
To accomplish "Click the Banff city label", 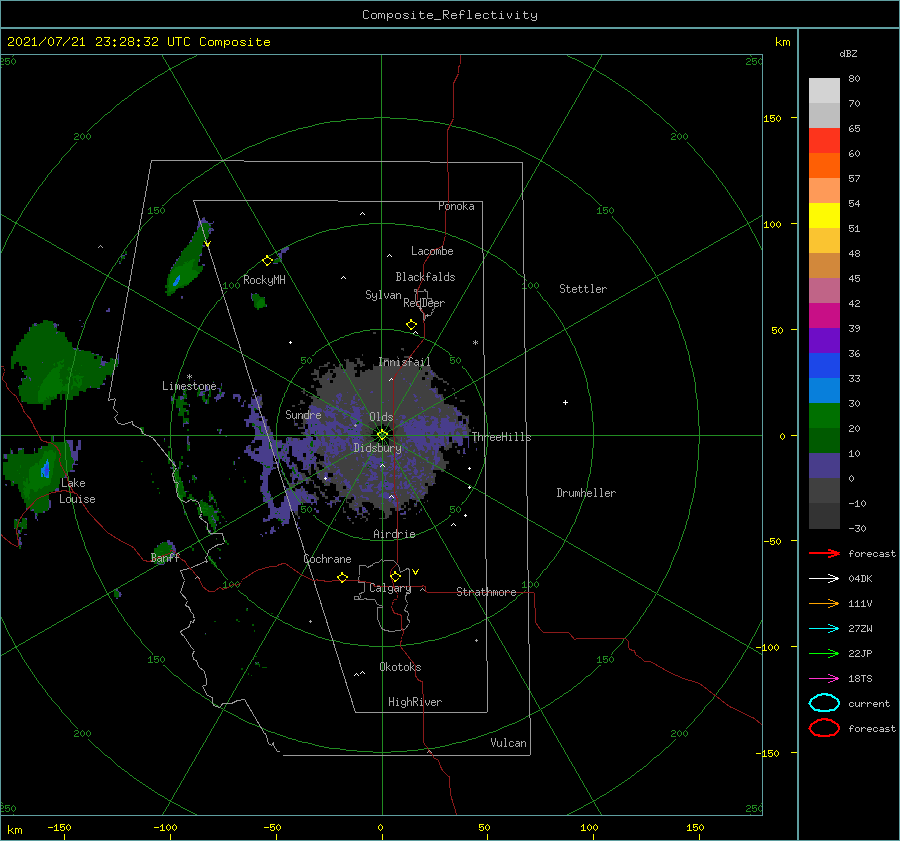I will click(165, 557).
